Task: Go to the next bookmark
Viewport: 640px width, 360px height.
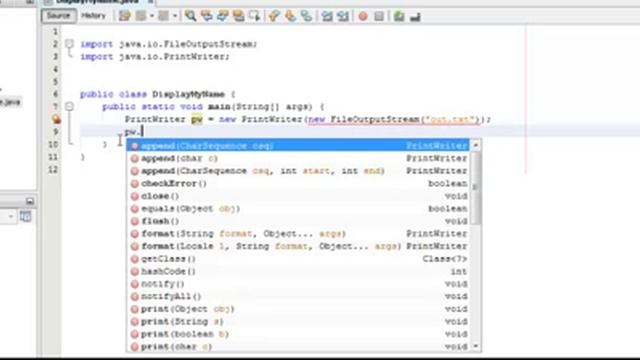Action: pyautogui.click(x=290, y=16)
